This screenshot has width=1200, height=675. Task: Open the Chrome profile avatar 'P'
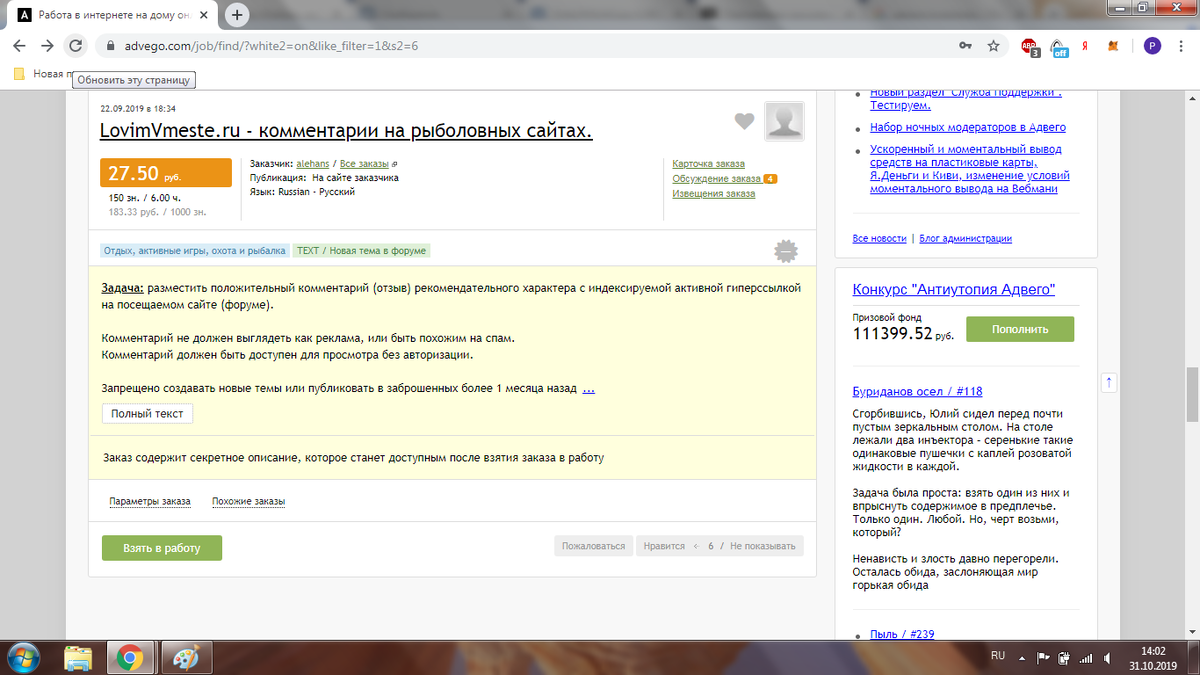point(1152,46)
